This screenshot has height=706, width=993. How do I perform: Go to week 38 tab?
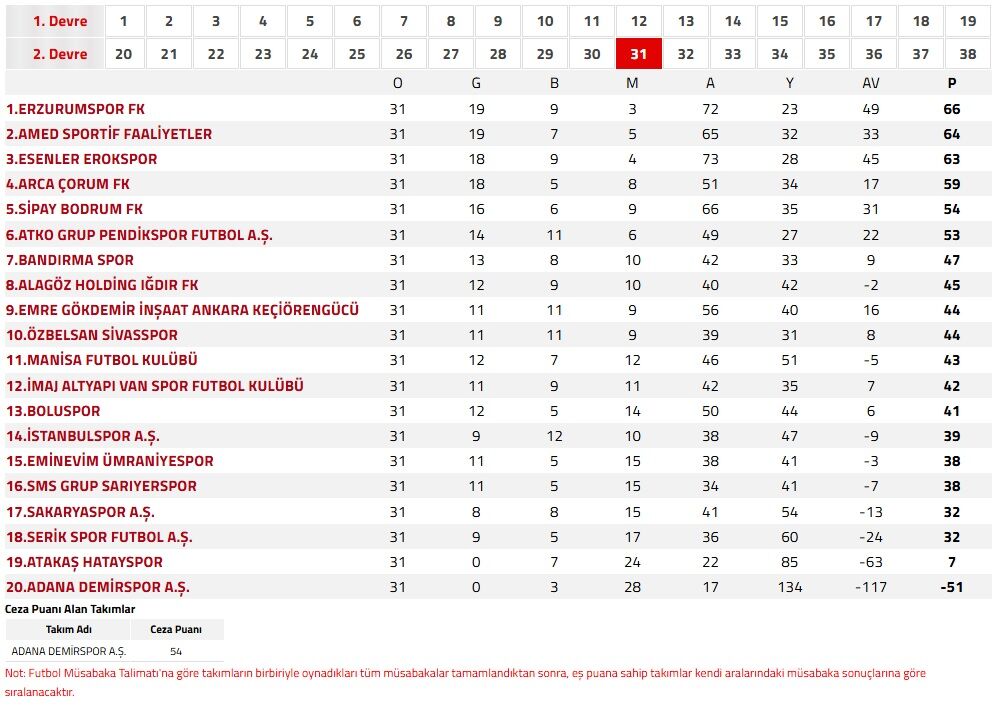(x=968, y=54)
